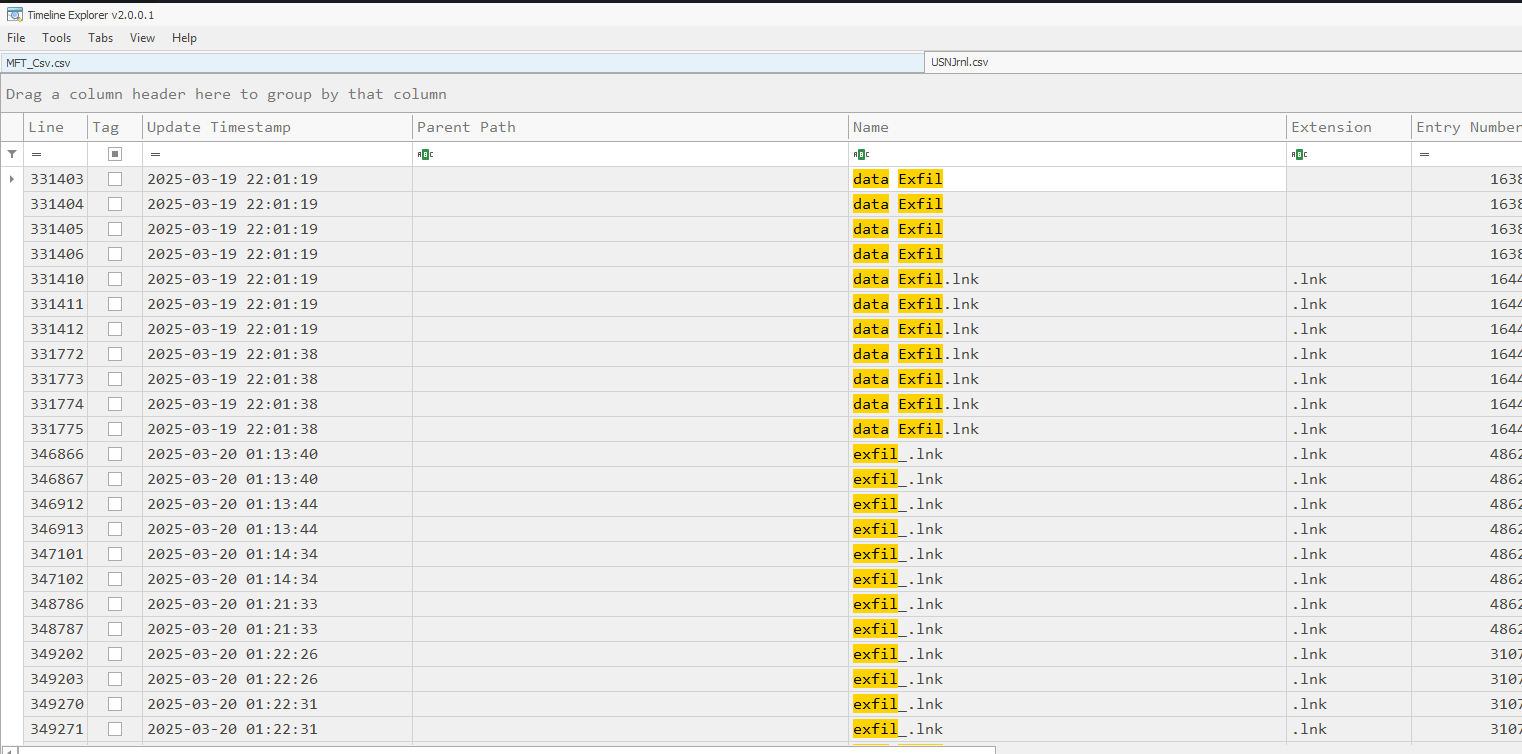The height and width of the screenshot is (754, 1522).
Task: Select the MFT_Csv.csv tab
Action: click(x=38, y=62)
